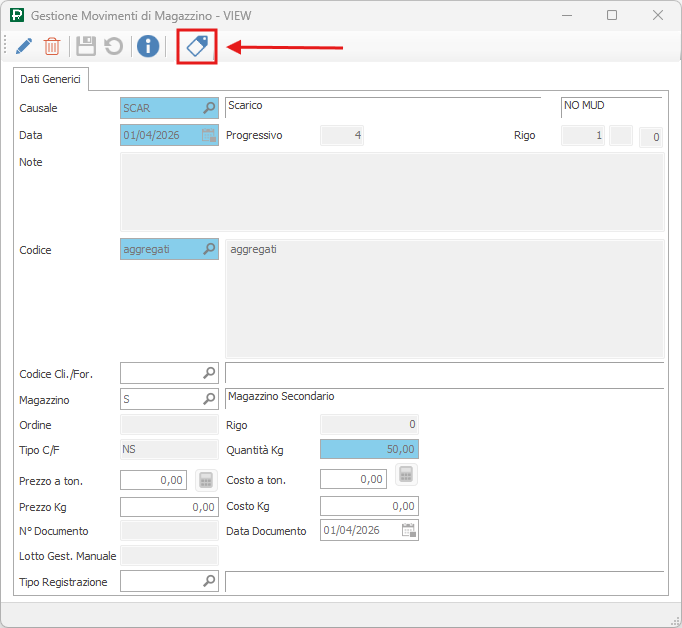
Task: Select the Dati Generici tab
Action: coord(51,79)
